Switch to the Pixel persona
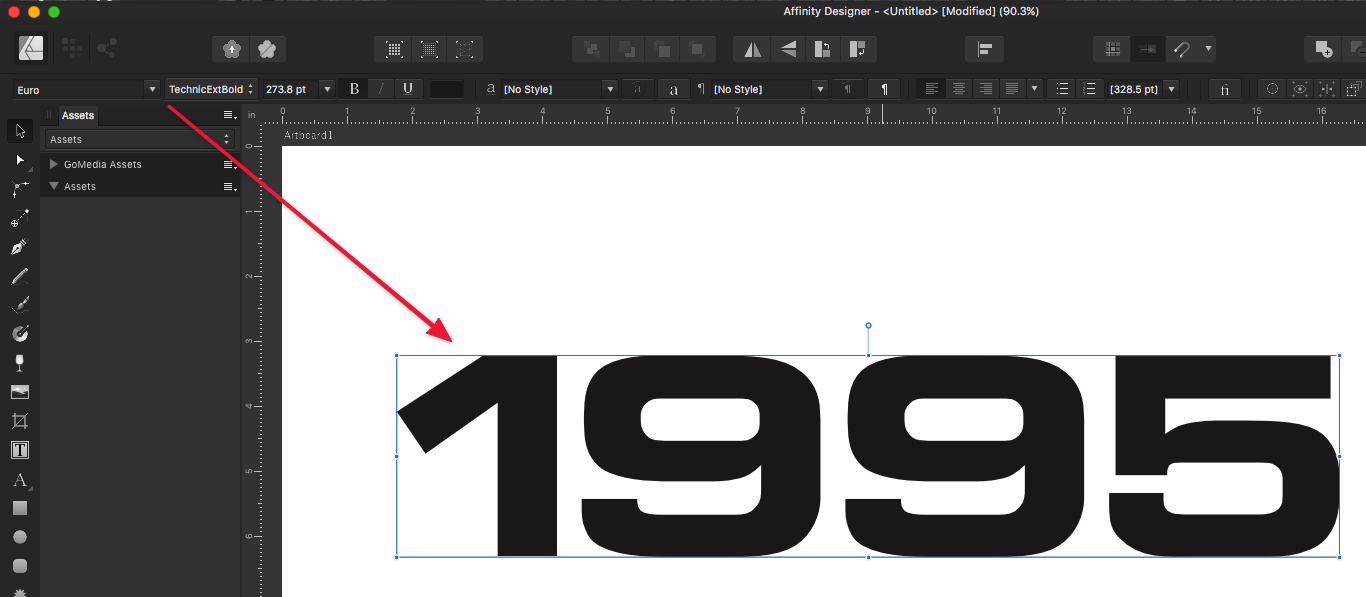1366x597 pixels. (x=72, y=48)
